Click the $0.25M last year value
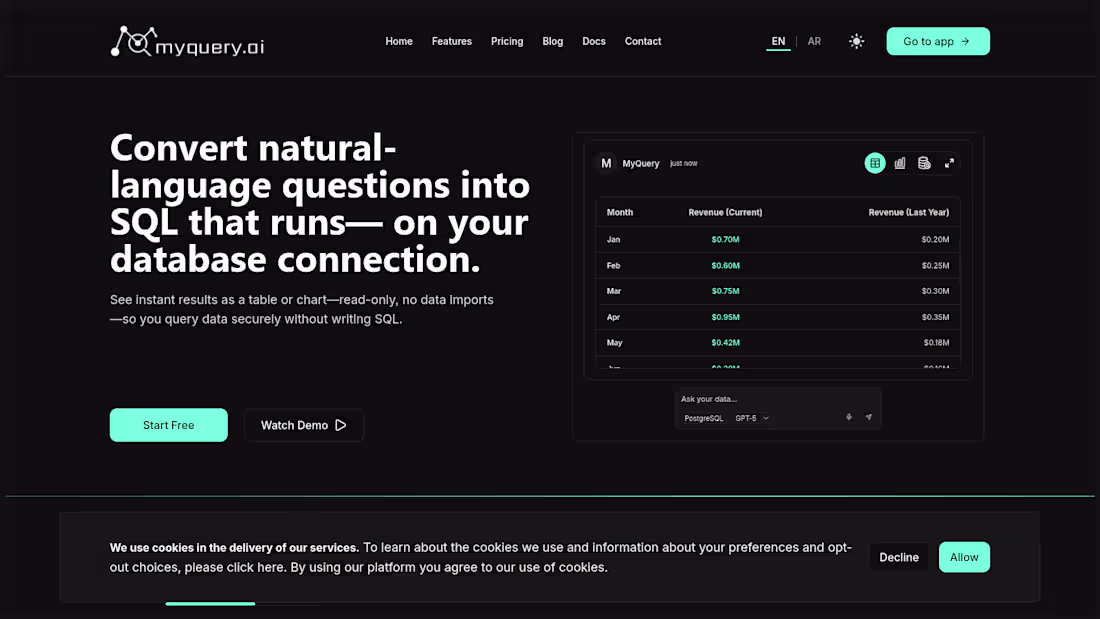Image resolution: width=1100 pixels, height=619 pixels. (x=935, y=265)
